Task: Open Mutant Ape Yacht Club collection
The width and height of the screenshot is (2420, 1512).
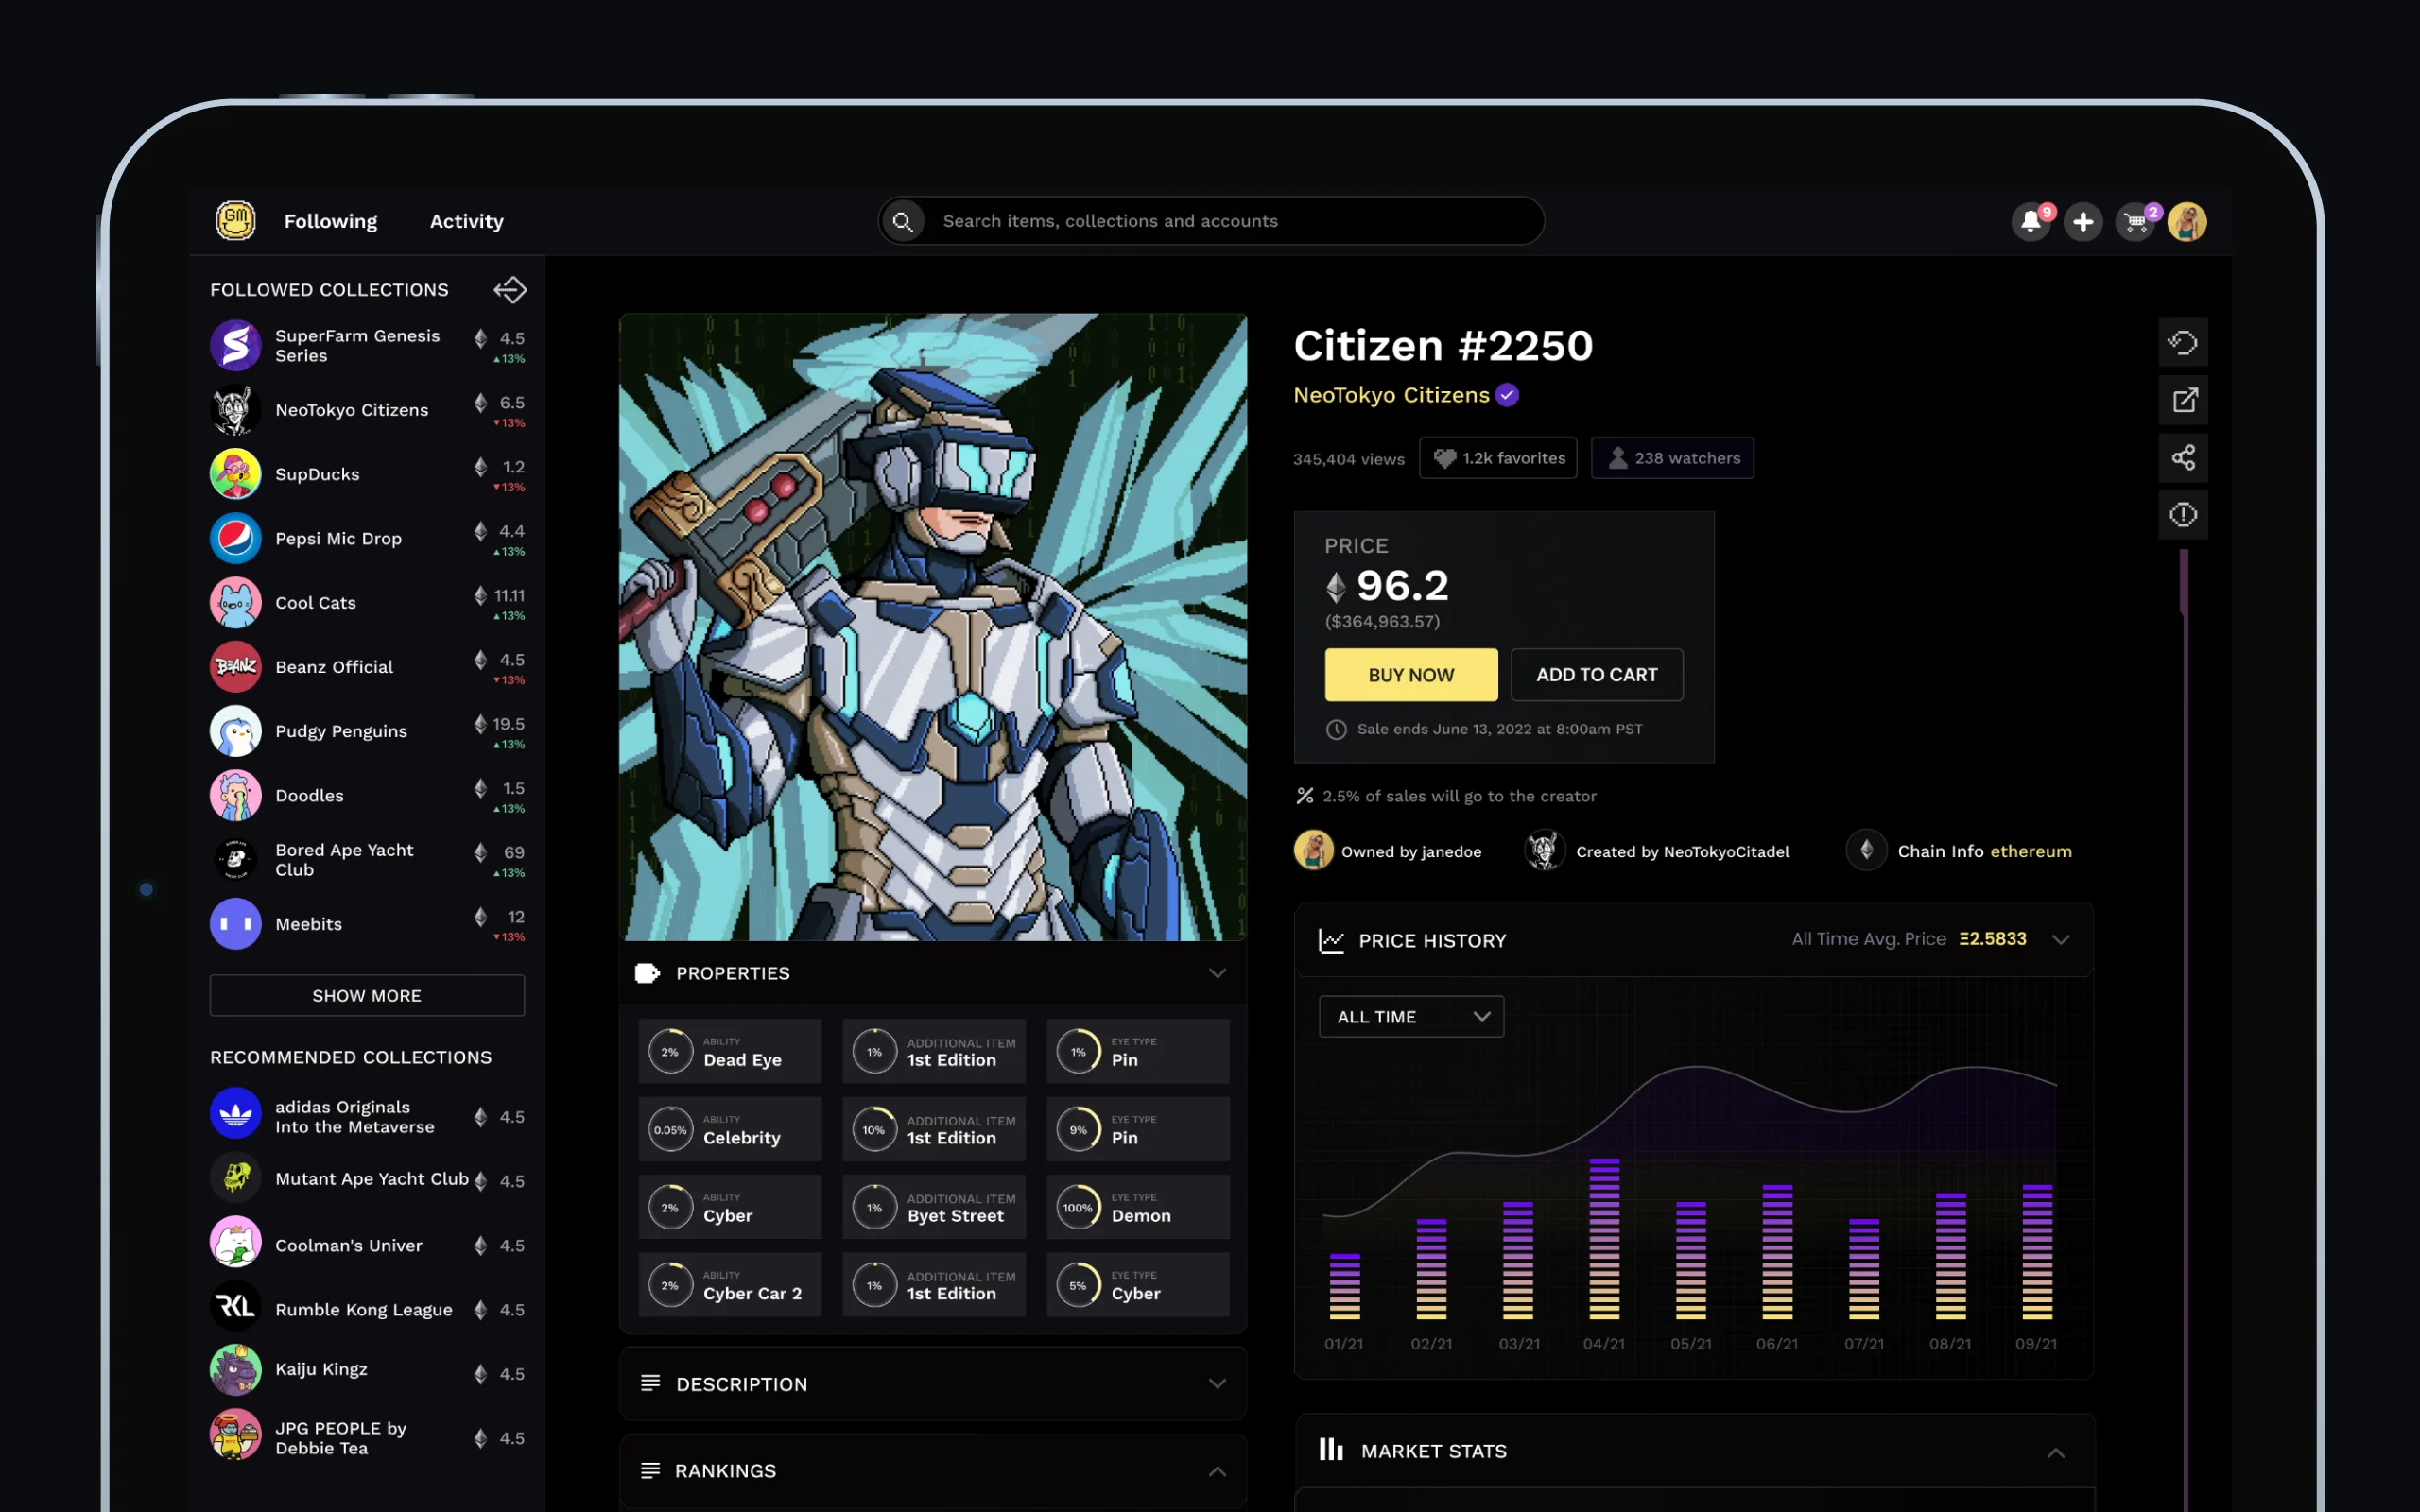Action: pos(367,1179)
